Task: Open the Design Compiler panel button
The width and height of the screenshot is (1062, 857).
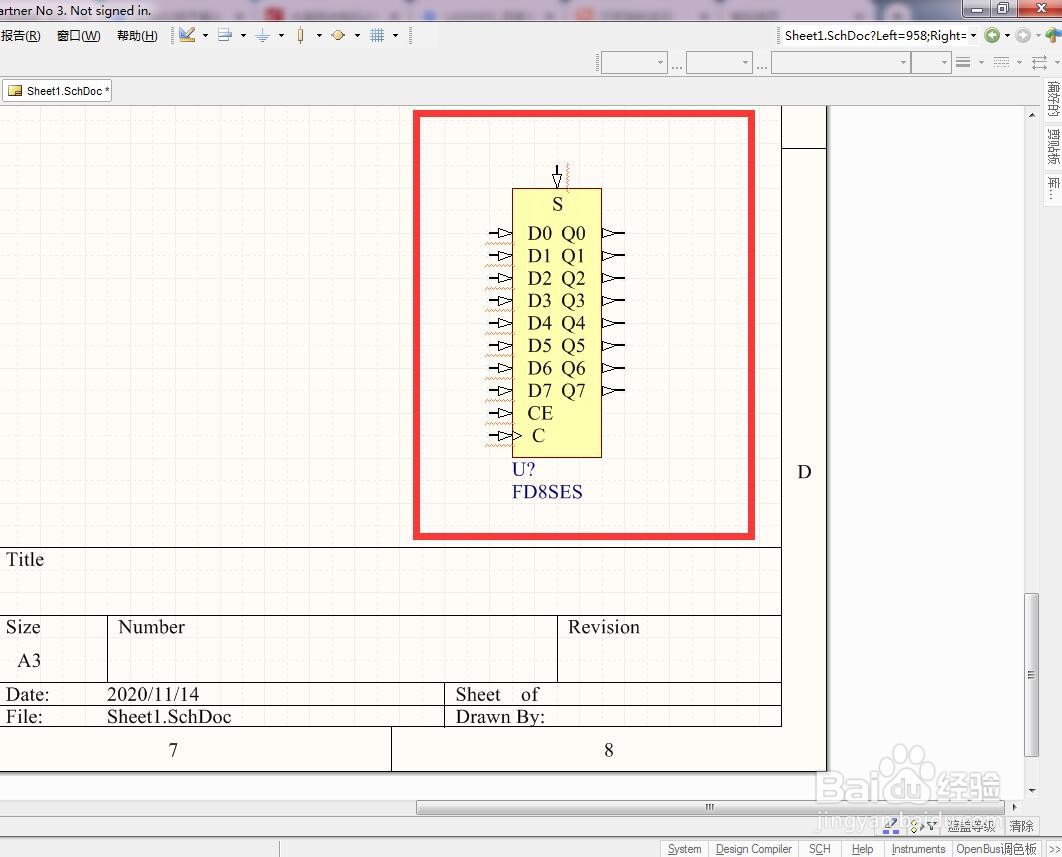Action: (x=753, y=849)
